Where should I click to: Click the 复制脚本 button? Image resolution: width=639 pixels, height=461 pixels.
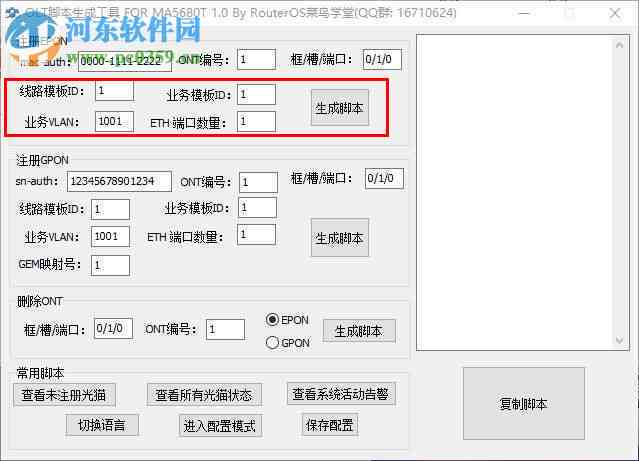524,404
